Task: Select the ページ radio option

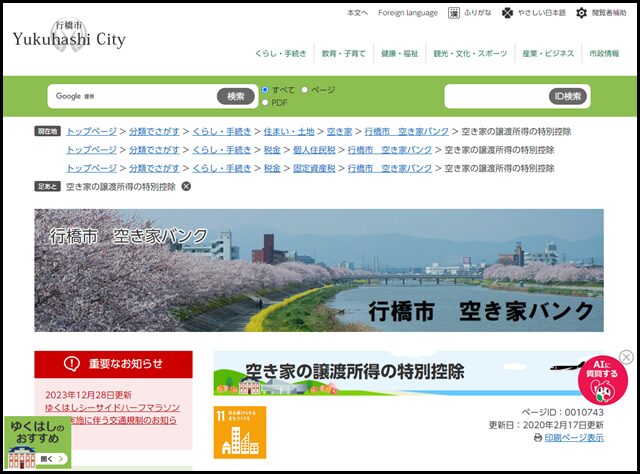Action: click(x=304, y=90)
